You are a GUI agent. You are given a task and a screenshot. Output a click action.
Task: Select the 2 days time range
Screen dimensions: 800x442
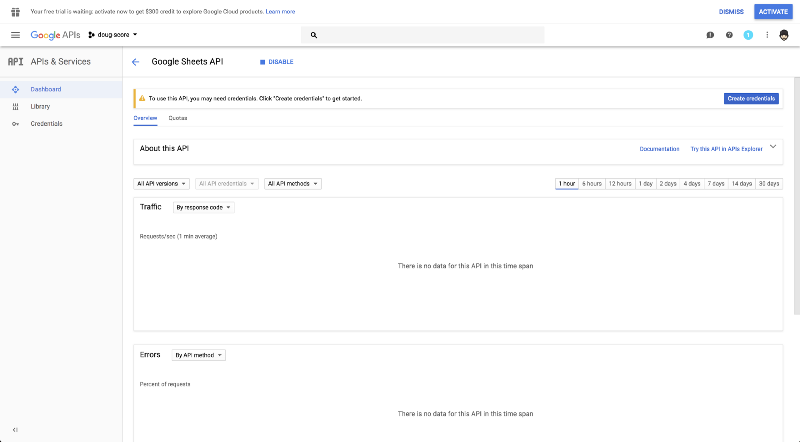668,184
